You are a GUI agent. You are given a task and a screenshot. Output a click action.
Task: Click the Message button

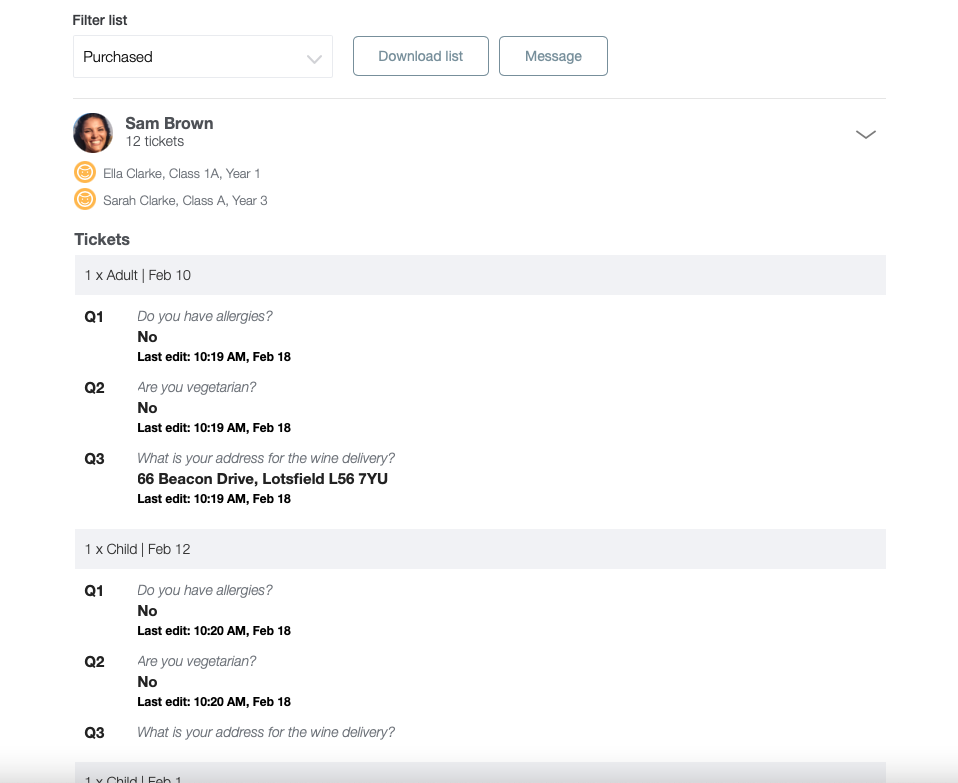(553, 56)
